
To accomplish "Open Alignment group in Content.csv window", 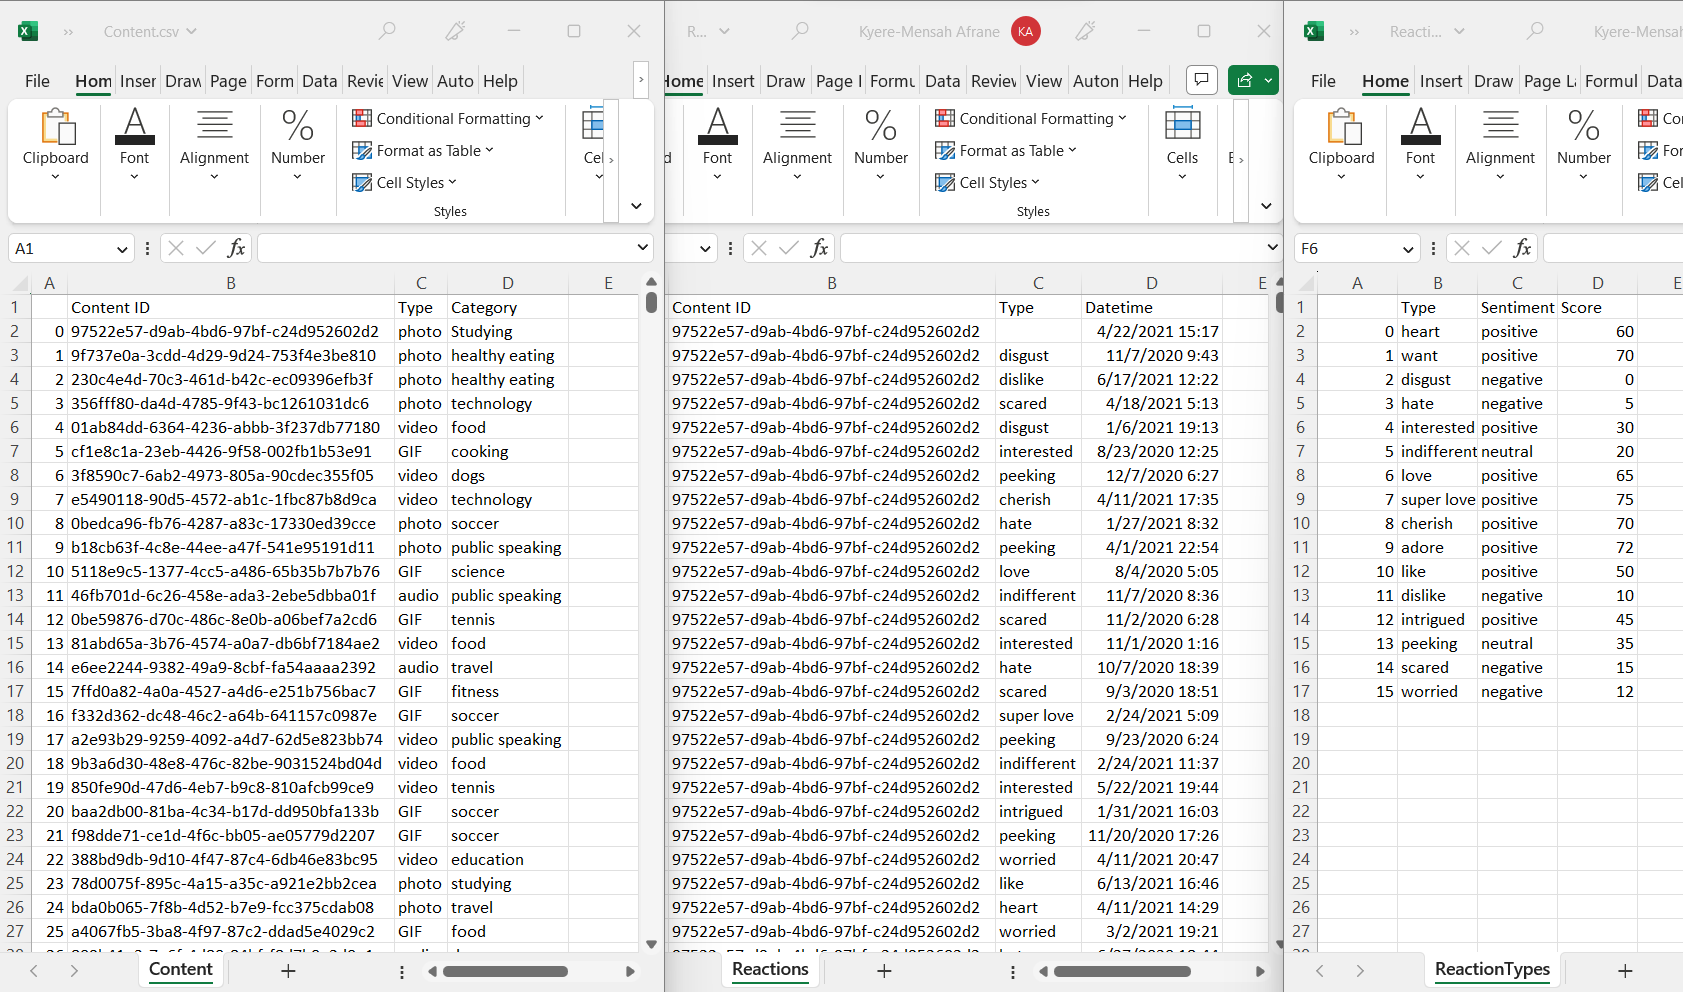I will [x=214, y=145].
